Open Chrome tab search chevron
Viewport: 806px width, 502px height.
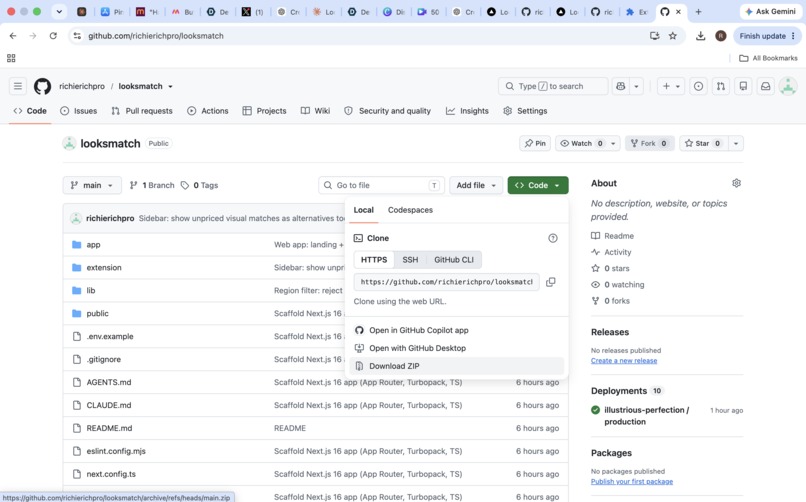point(59,11)
